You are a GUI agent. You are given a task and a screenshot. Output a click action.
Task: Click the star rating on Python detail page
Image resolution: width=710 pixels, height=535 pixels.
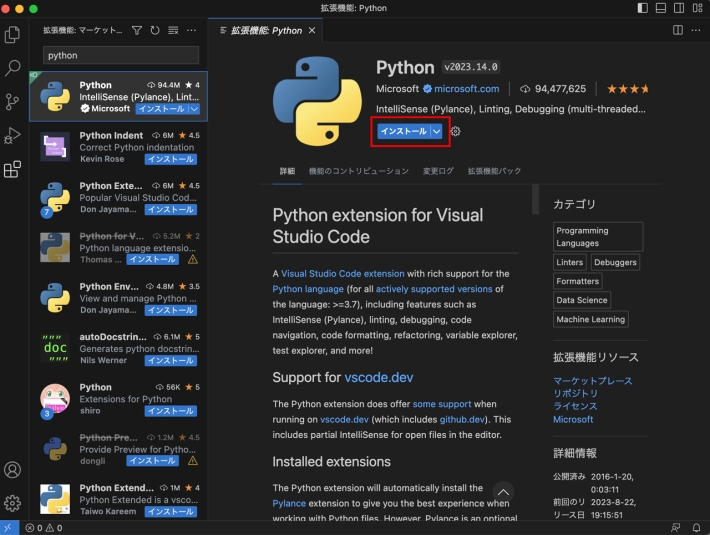point(628,89)
